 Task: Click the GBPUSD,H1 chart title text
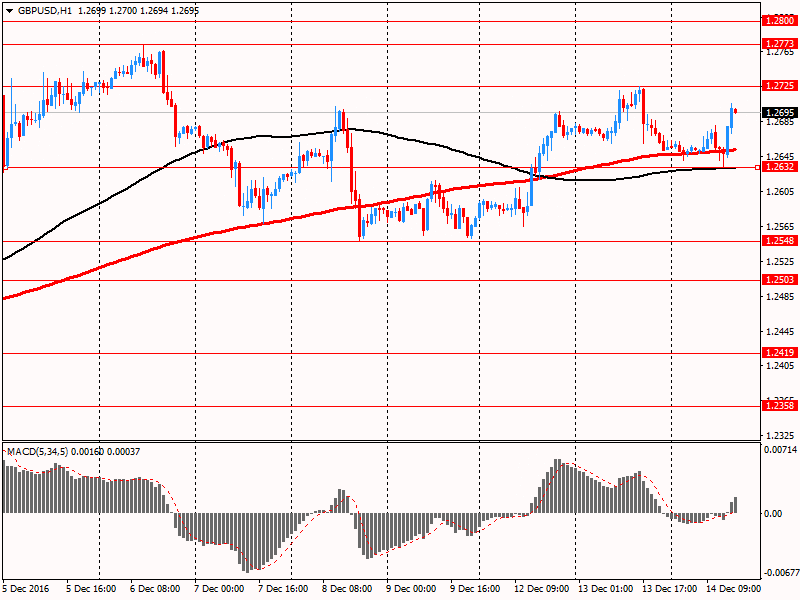coord(45,11)
